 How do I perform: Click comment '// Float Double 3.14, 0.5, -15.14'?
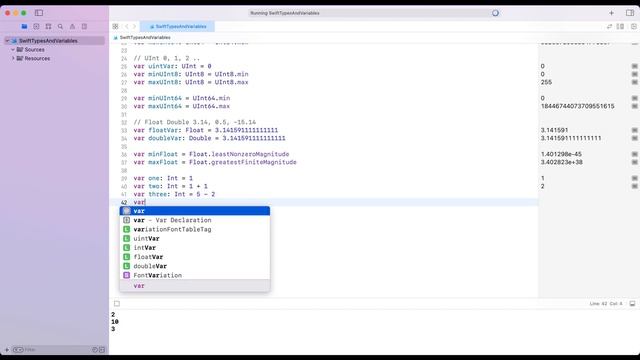195,122
